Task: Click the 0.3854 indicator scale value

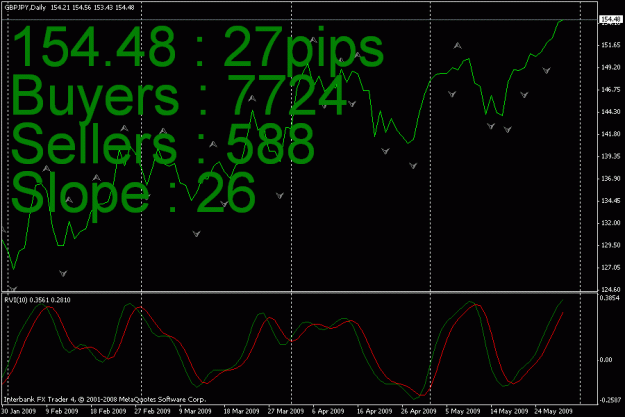Action: pyautogui.click(x=610, y=298)
